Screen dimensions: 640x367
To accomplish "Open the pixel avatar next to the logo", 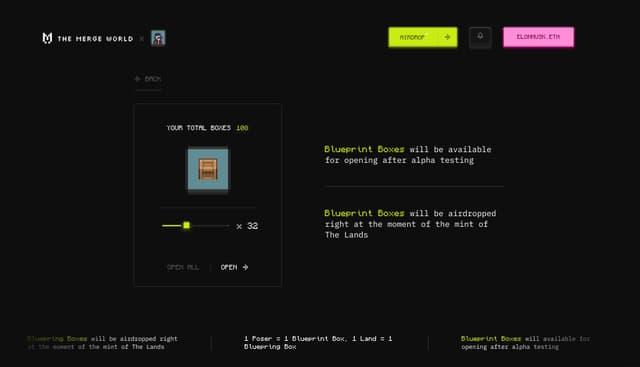I will coord(158,38).
